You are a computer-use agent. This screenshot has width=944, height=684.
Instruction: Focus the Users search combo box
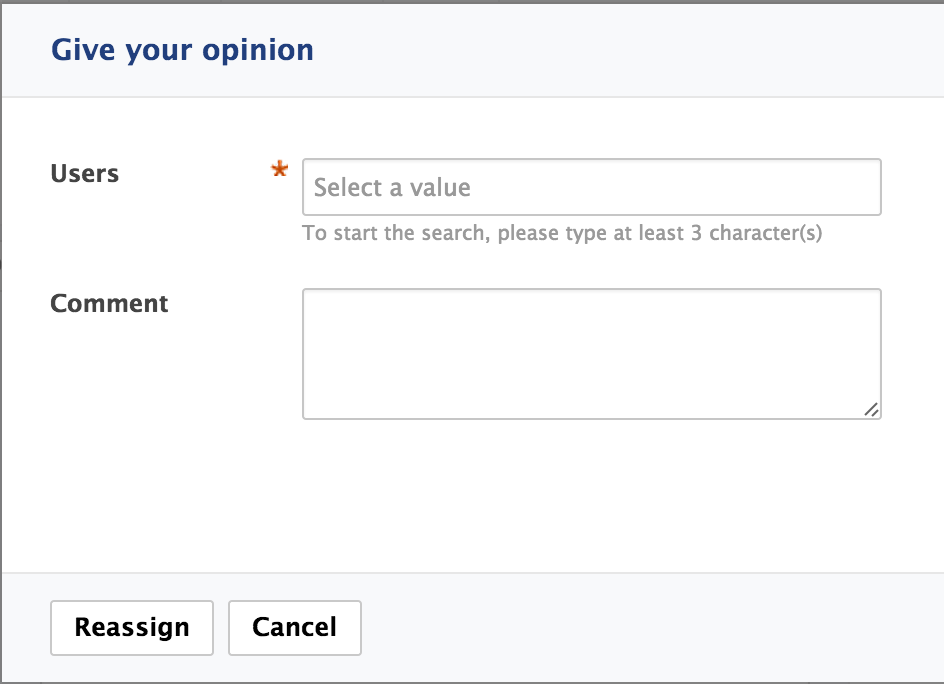(592, 187)
